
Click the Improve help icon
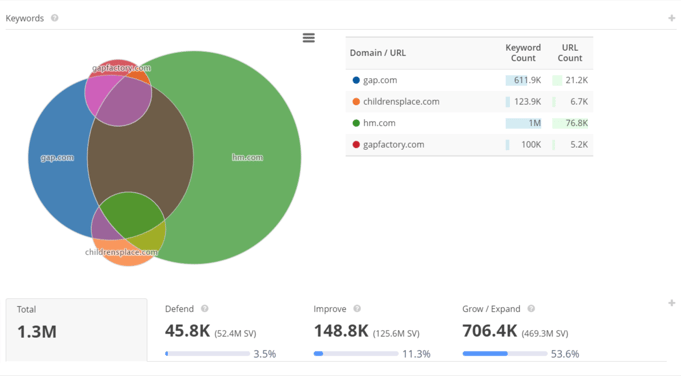[x=357, y=308]
